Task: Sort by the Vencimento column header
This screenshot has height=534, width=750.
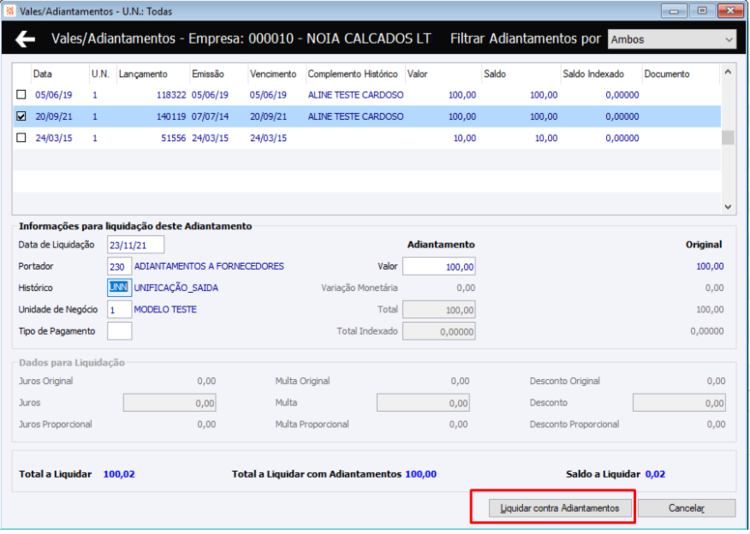Action: tap(273, 74)
